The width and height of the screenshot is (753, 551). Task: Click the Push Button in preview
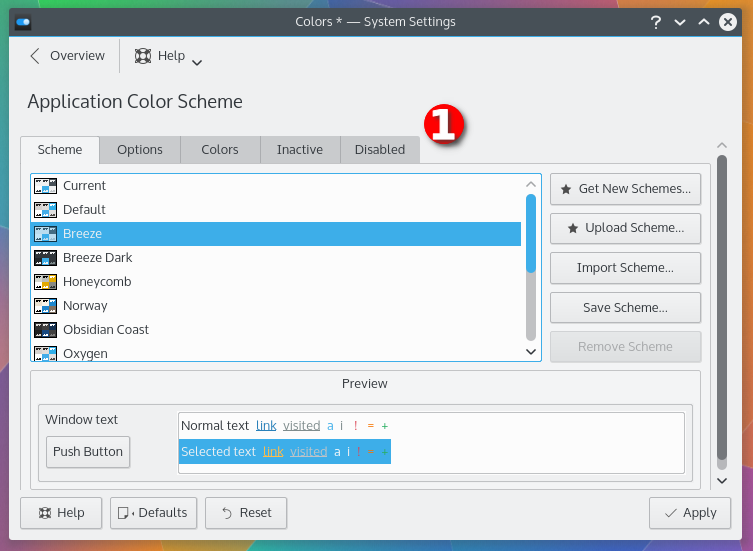tap(88, 452)
